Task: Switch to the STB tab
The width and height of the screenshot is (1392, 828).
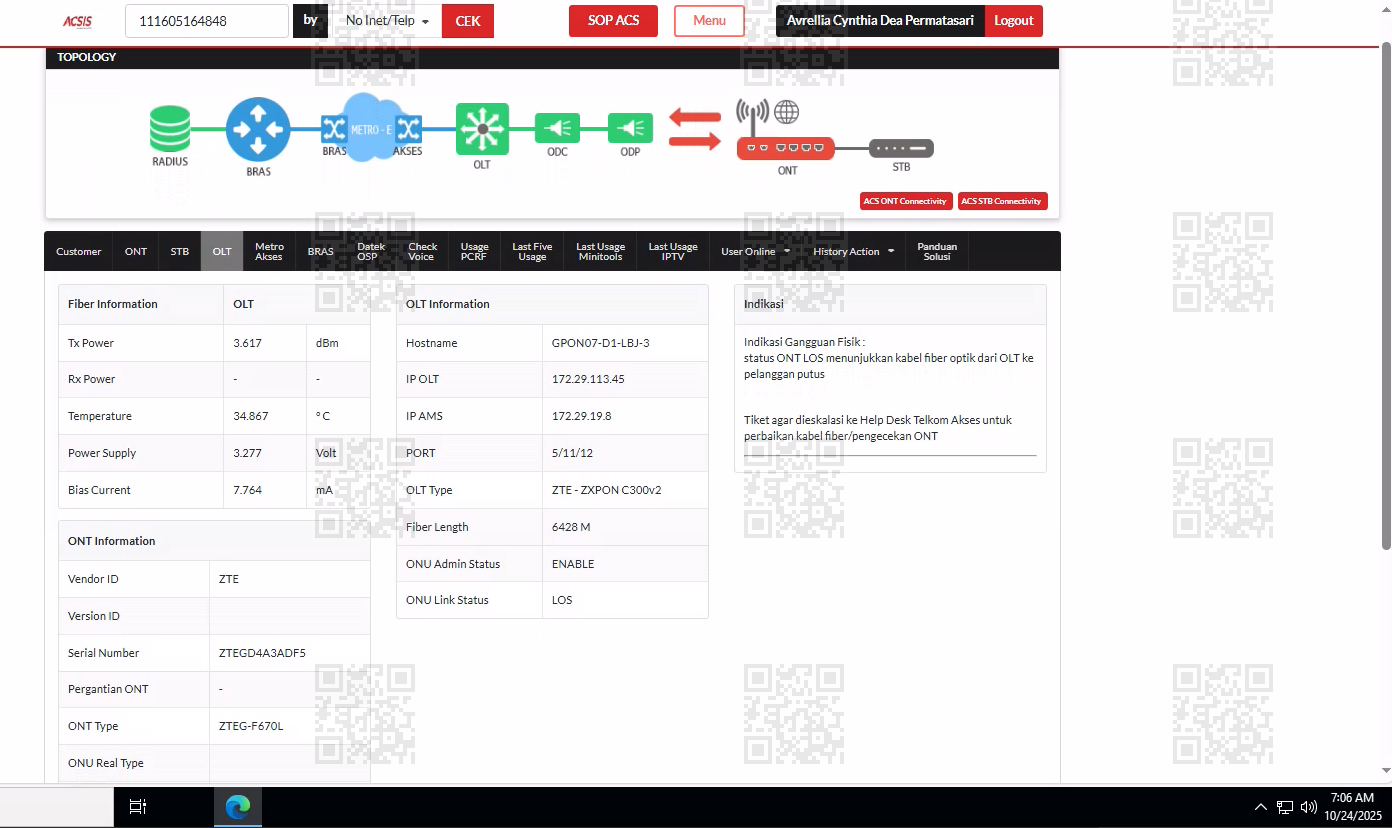Action: (x=179, y=252)
